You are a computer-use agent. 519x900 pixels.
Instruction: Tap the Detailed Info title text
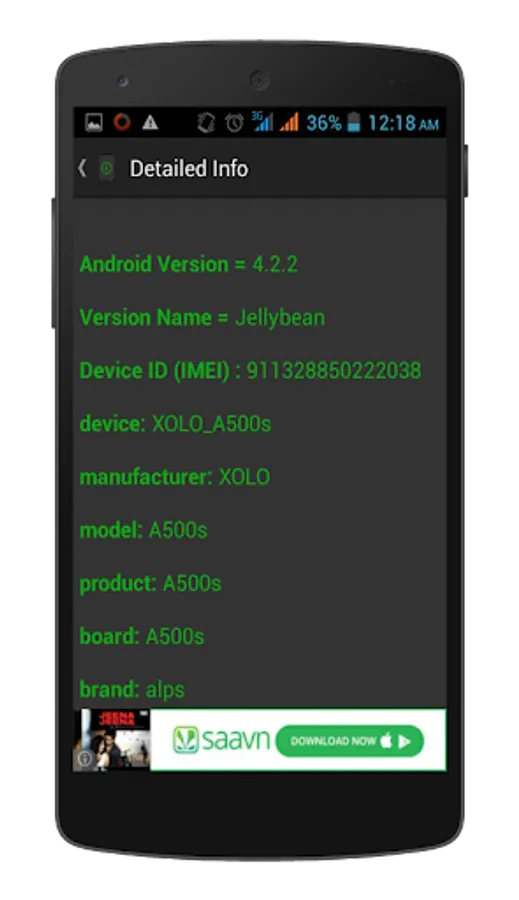189,169
